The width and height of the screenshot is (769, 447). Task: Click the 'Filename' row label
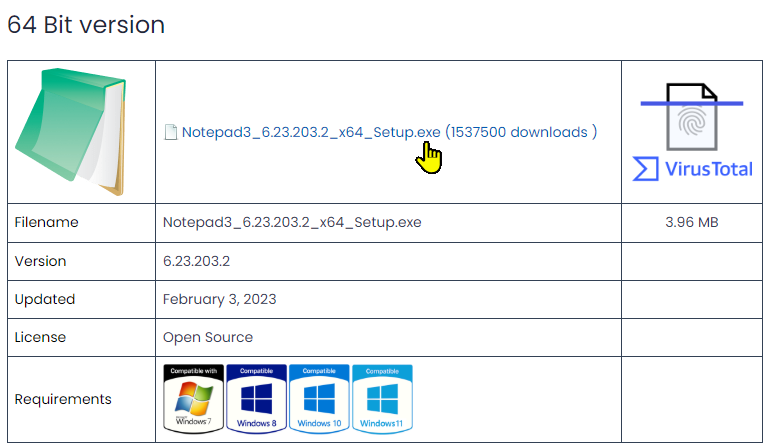47,222
